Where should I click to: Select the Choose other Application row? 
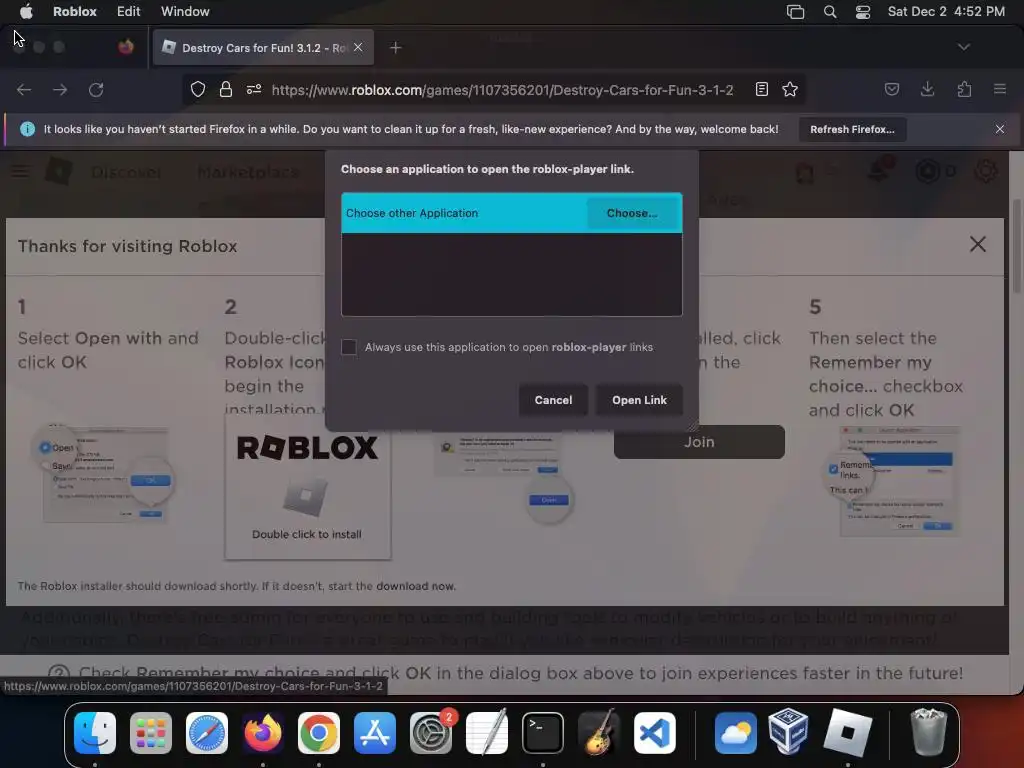[511, 213]
